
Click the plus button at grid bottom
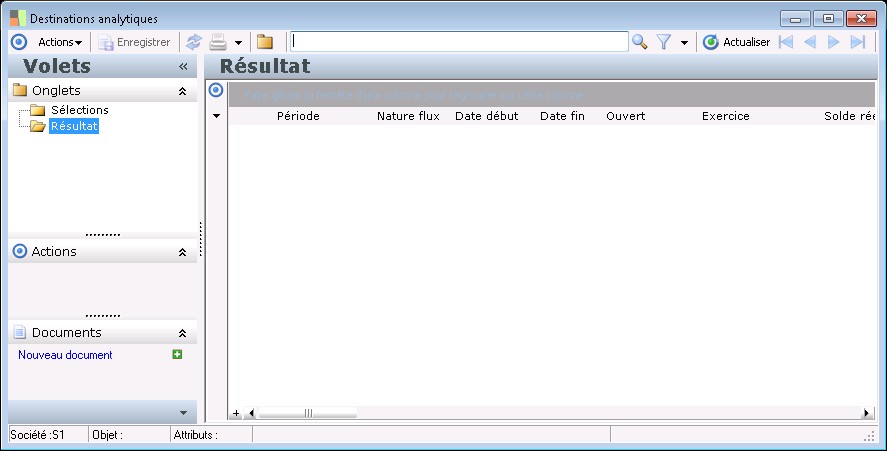[236, 413]
